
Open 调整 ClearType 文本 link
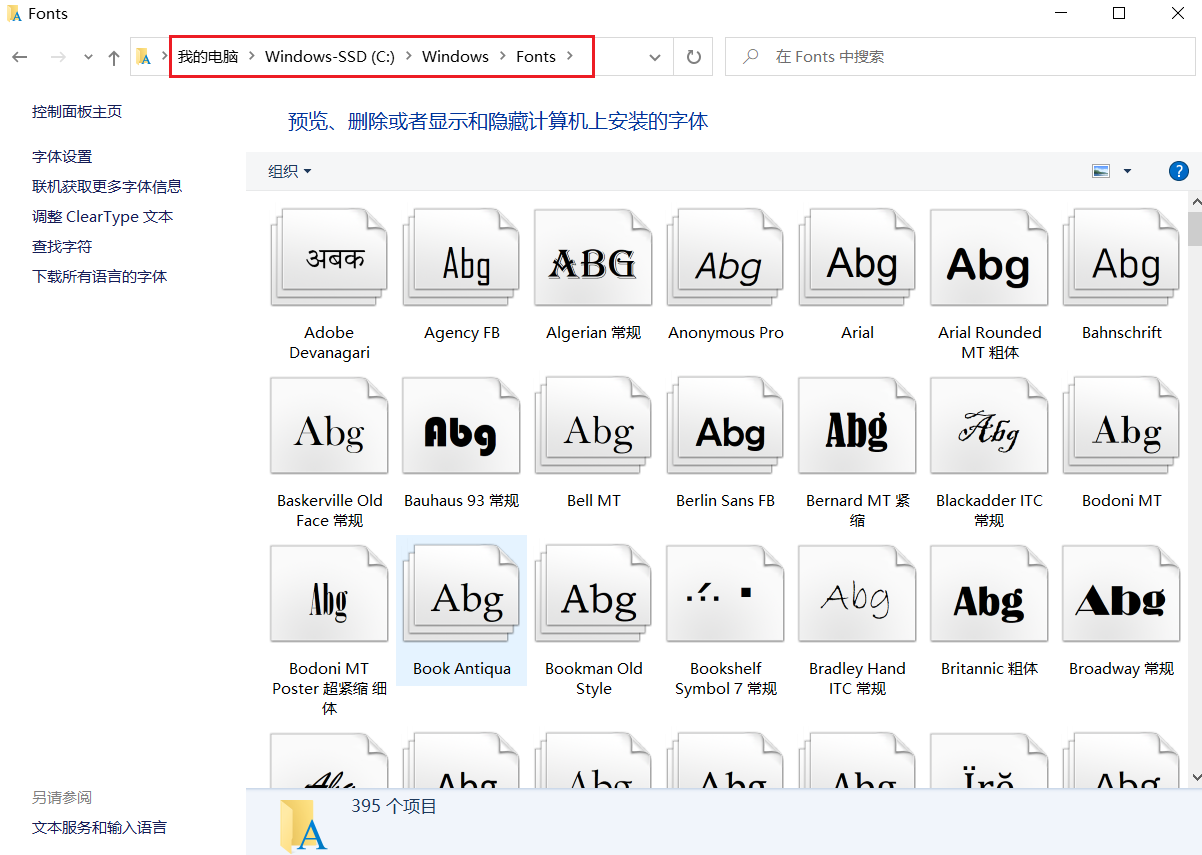103,217
